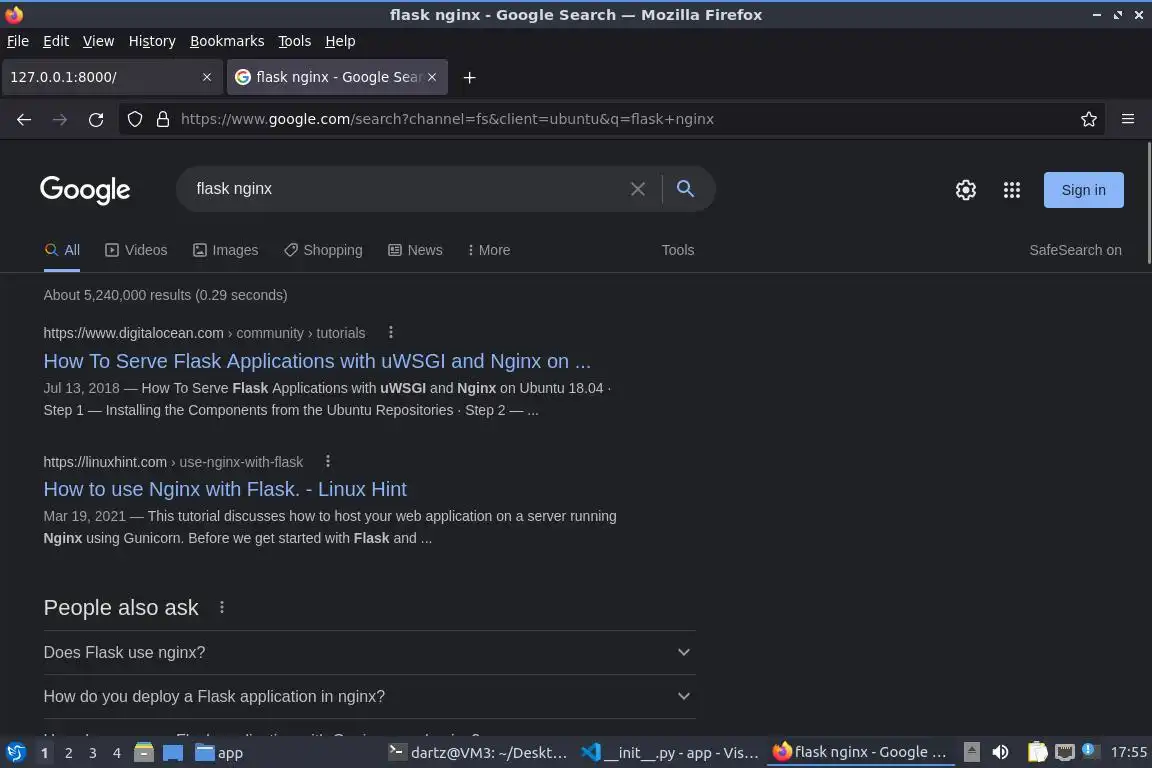Open a new browser tab

(x=469, y=77)
